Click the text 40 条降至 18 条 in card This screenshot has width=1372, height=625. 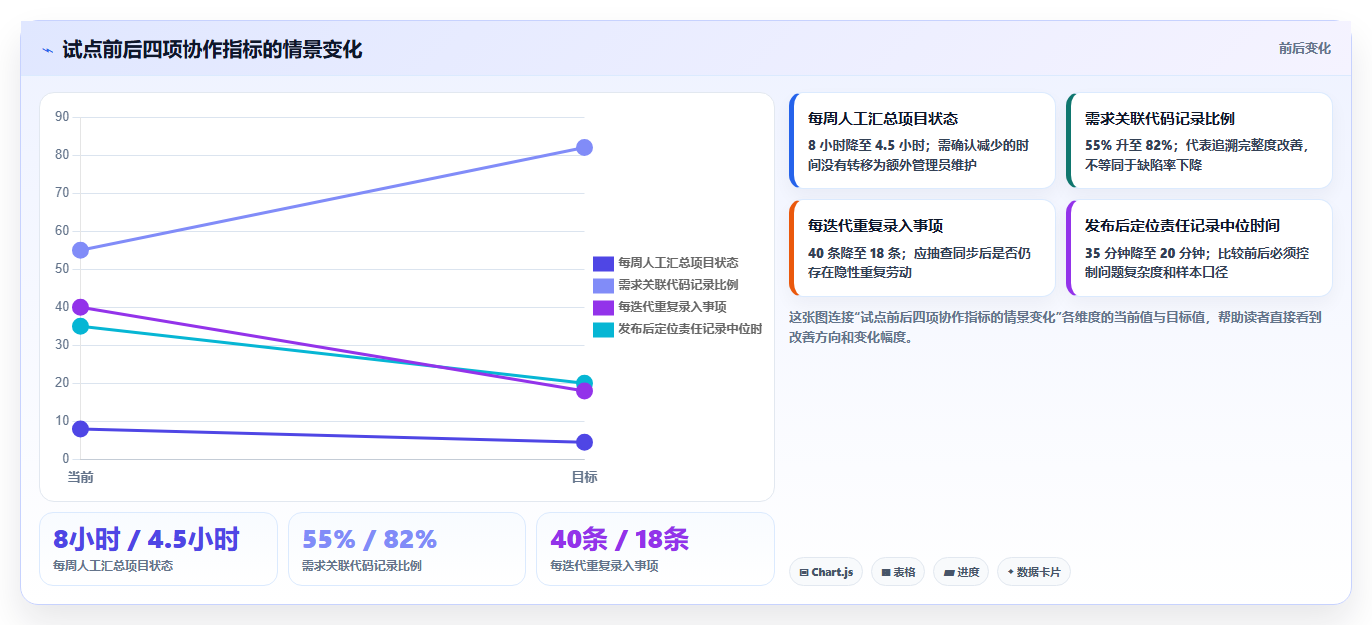(857, 252)
